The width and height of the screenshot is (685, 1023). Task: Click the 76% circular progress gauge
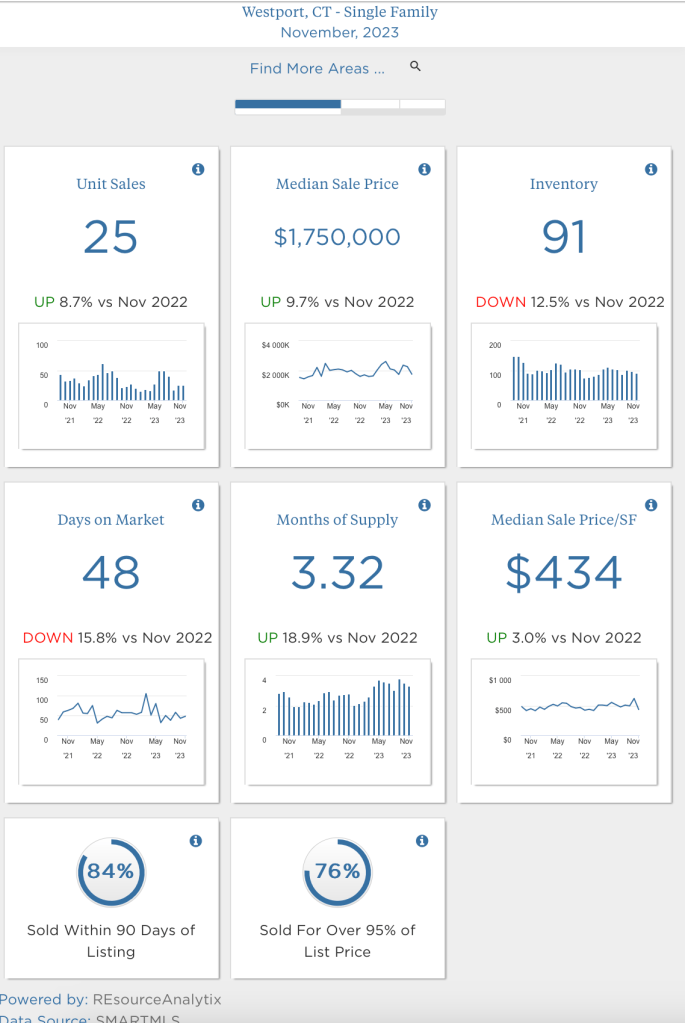point(337,872)
